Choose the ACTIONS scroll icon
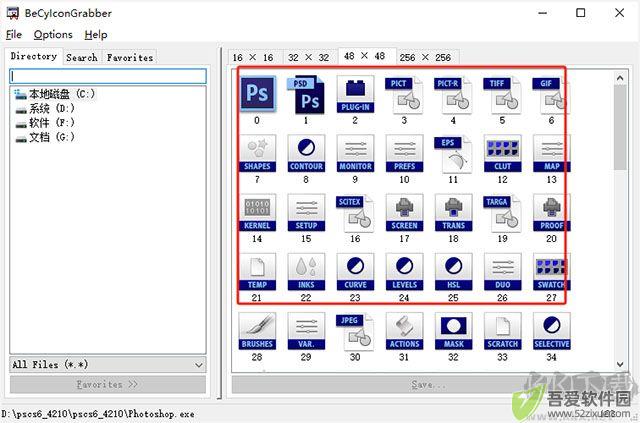This screenshot has height=423, width=640. 404,331
